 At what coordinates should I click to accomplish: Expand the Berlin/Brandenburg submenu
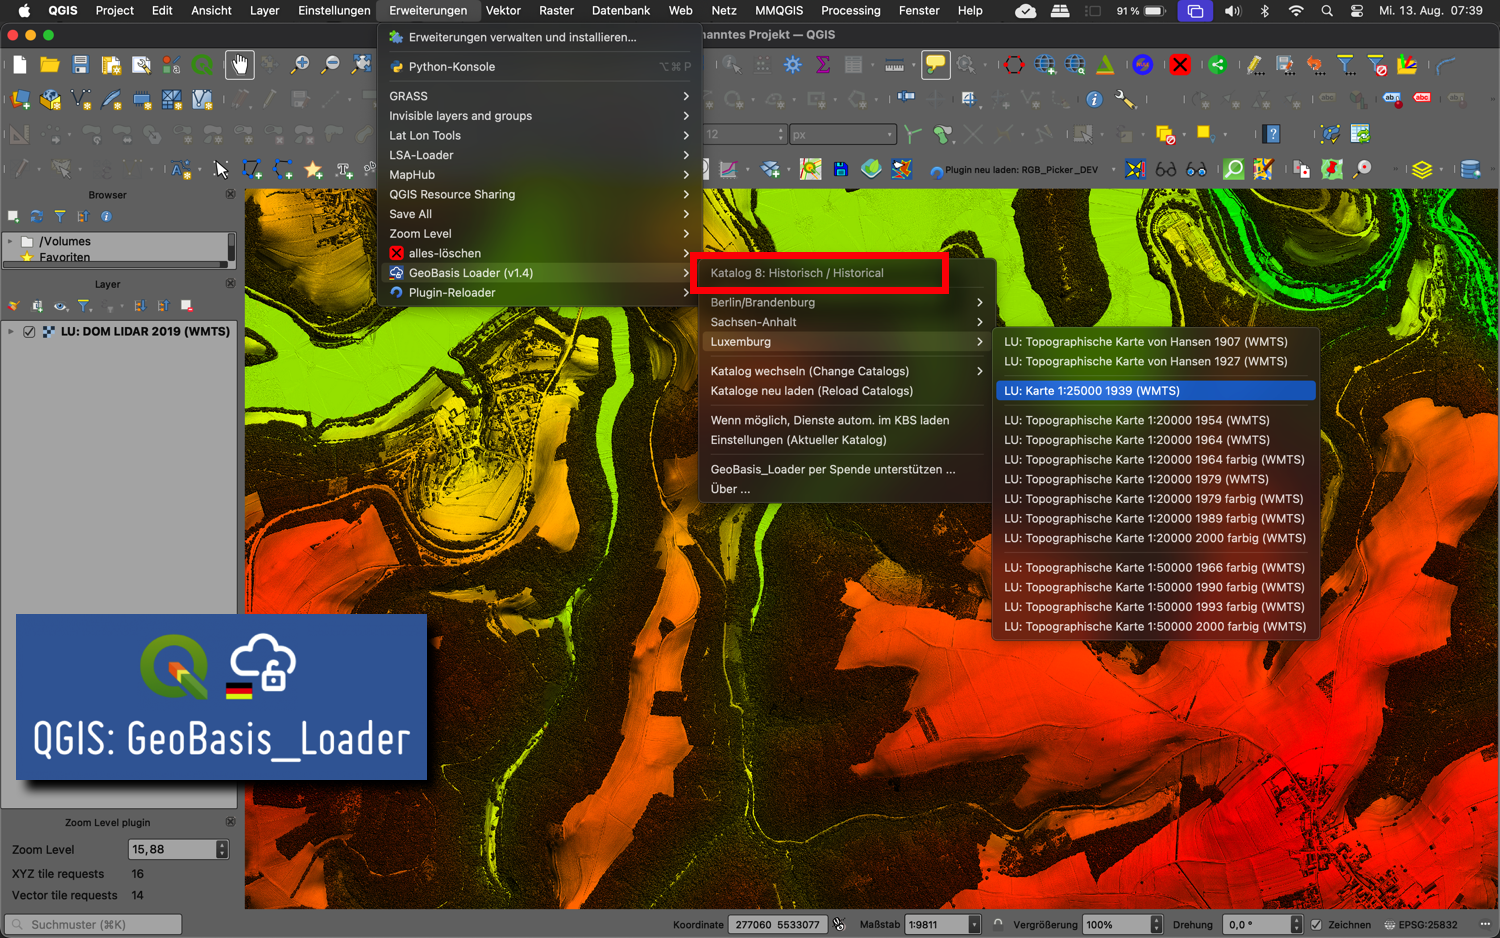pos(847,302)
